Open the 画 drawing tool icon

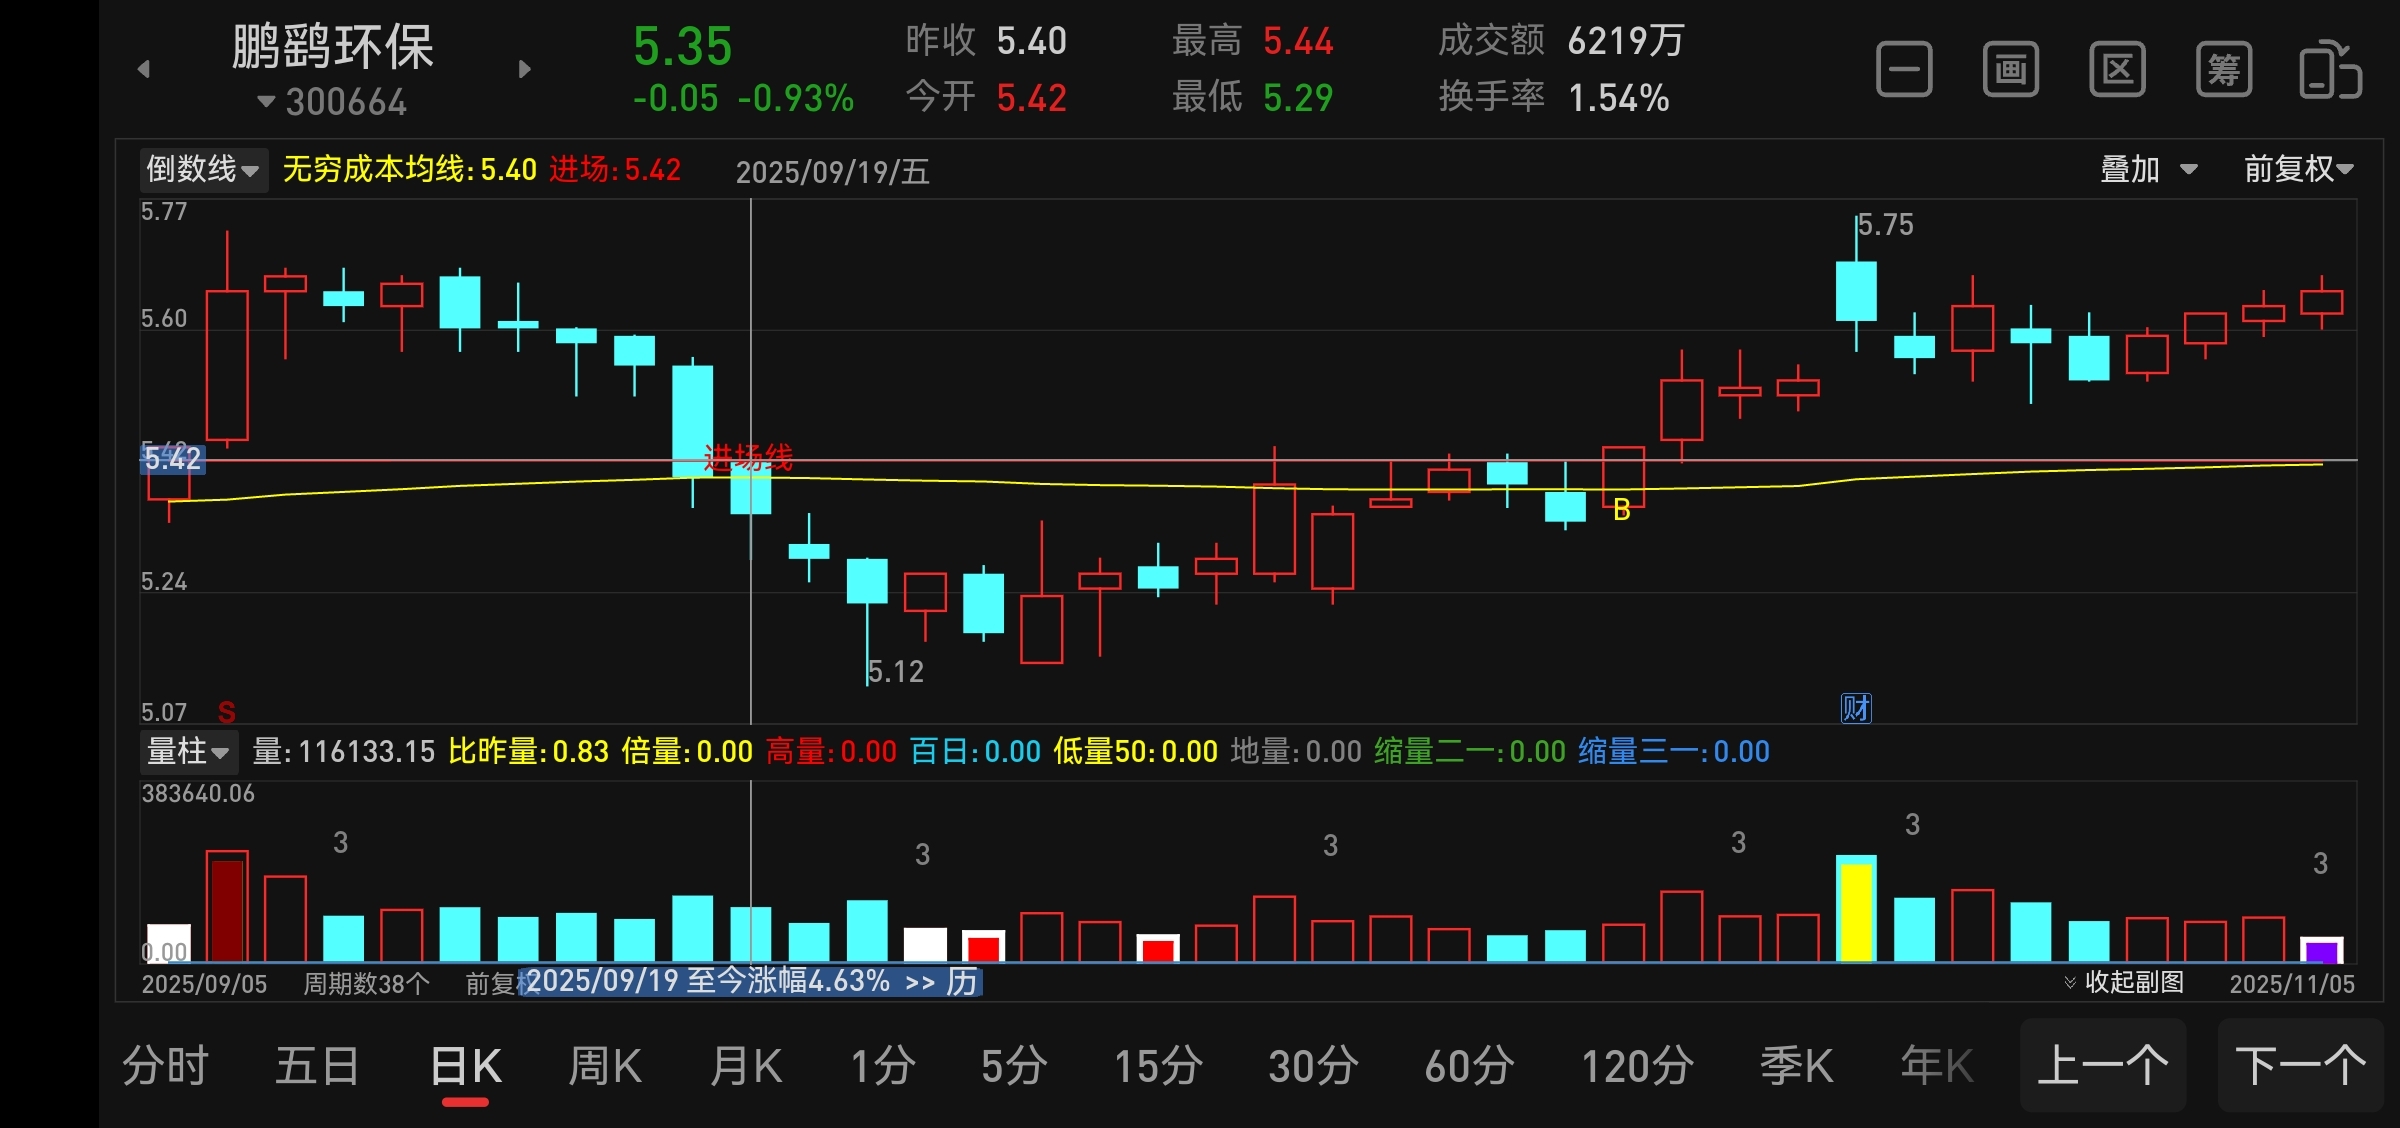pos(2010,70)
